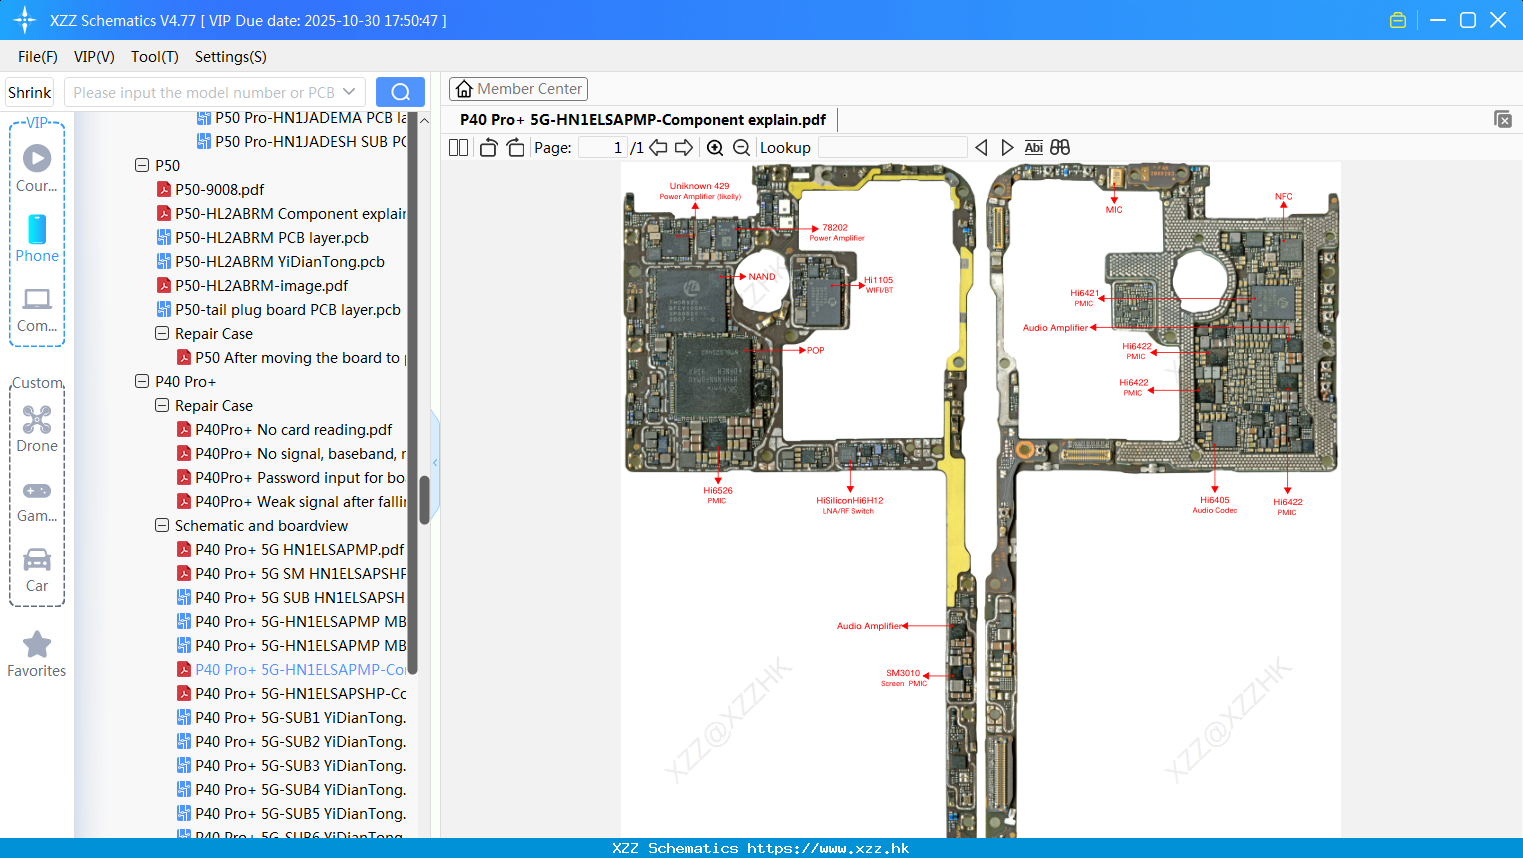Open P40Pro+ Password input file
1523x858 pixels.
292,477
